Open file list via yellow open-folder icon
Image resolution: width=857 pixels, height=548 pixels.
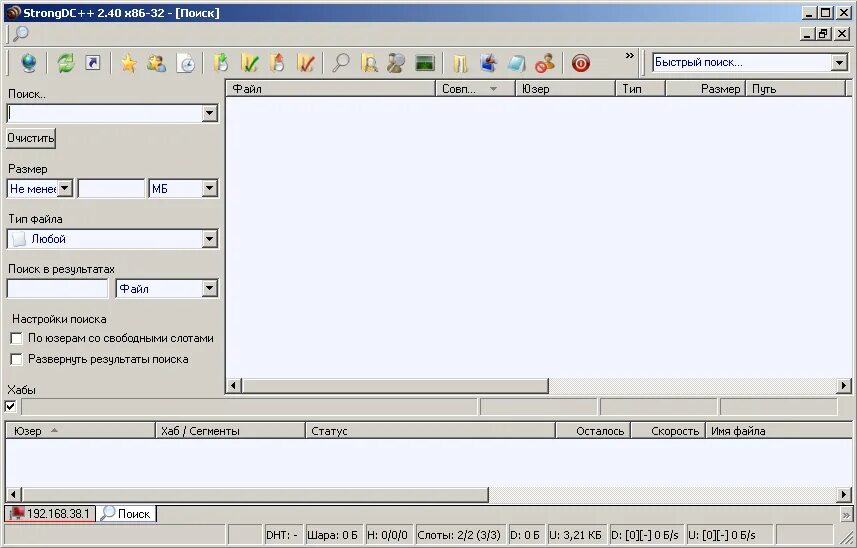click(460, 63)
